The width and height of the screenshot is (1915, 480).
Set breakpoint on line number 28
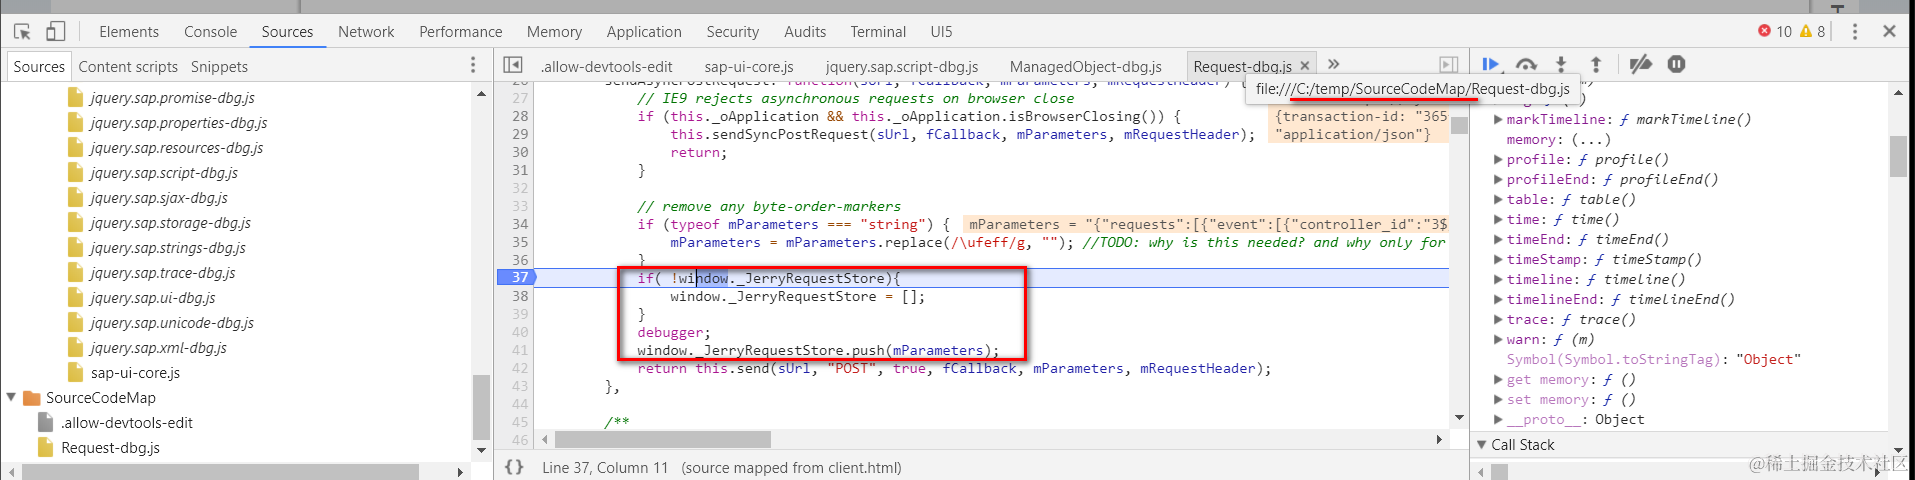click(x=520, y=116)
